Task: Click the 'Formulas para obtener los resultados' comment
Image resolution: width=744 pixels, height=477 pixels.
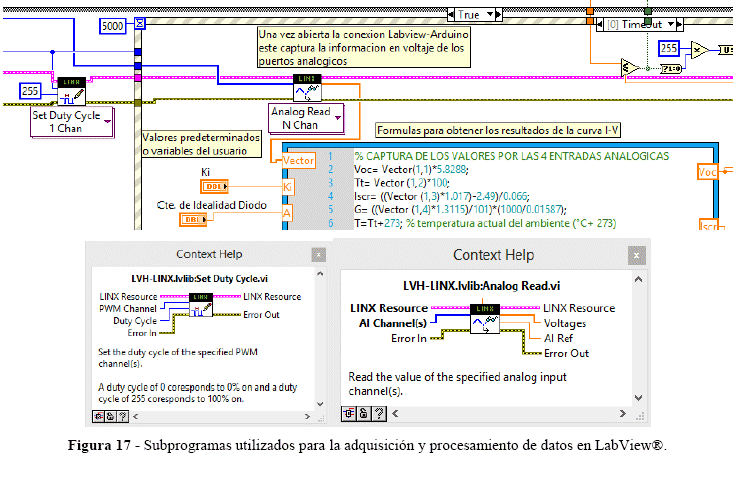Action: point(498,130)
